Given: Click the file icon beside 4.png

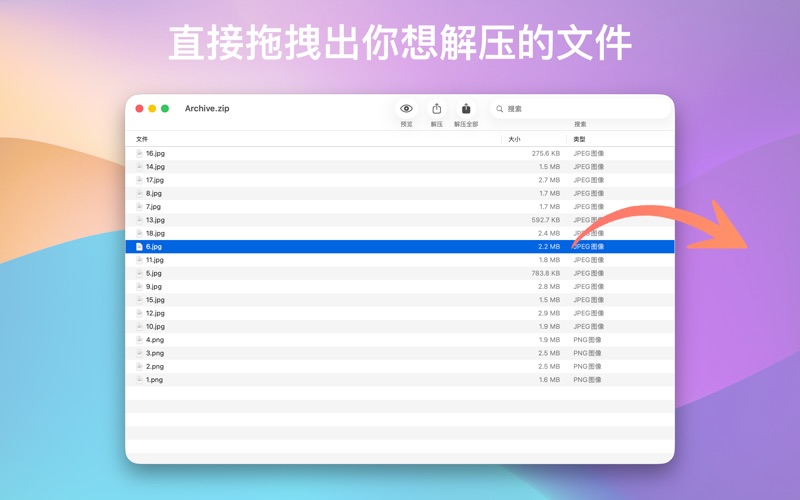Looking at the screenshot, I should [x=139, y=340].
